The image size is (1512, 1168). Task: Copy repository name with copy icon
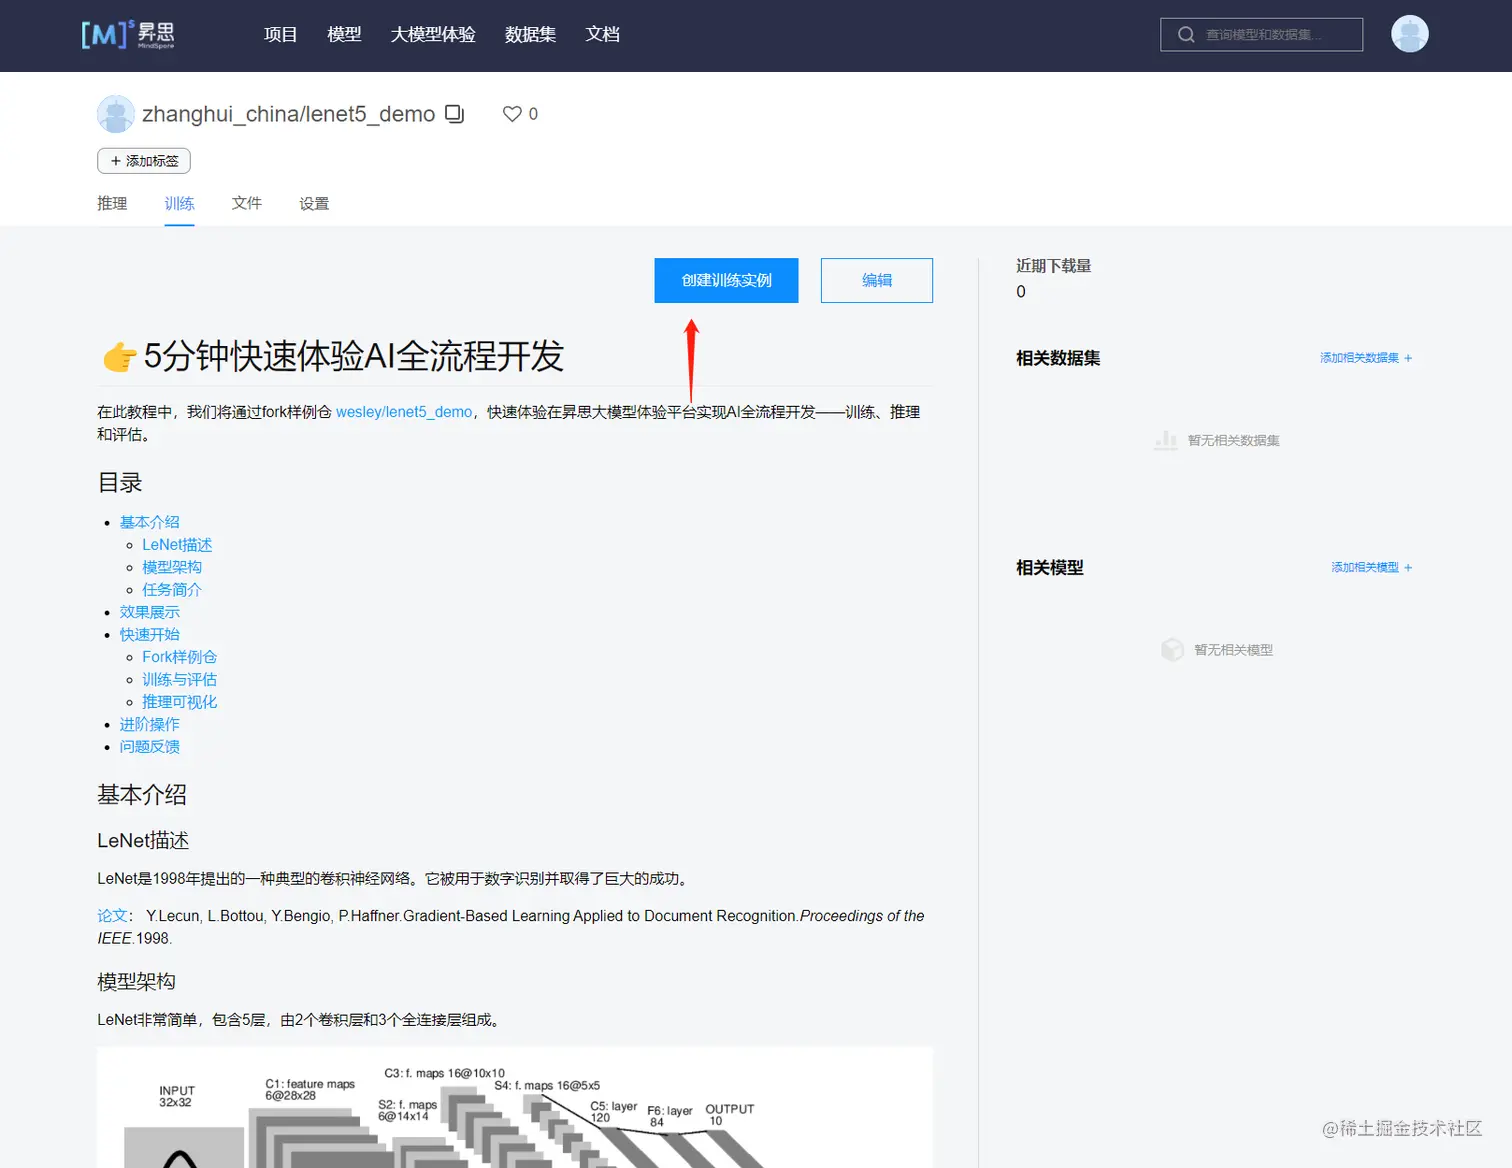(454, 114)
